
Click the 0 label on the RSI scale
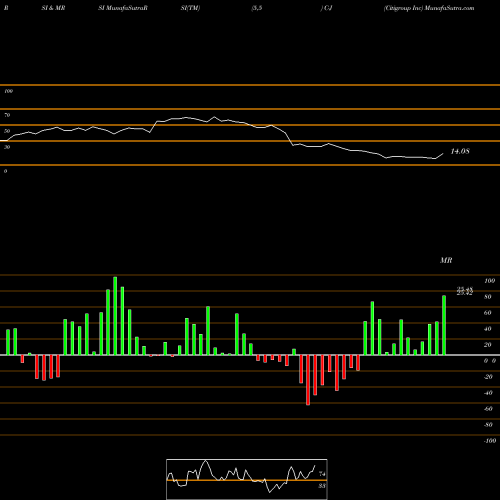(5, 171)
